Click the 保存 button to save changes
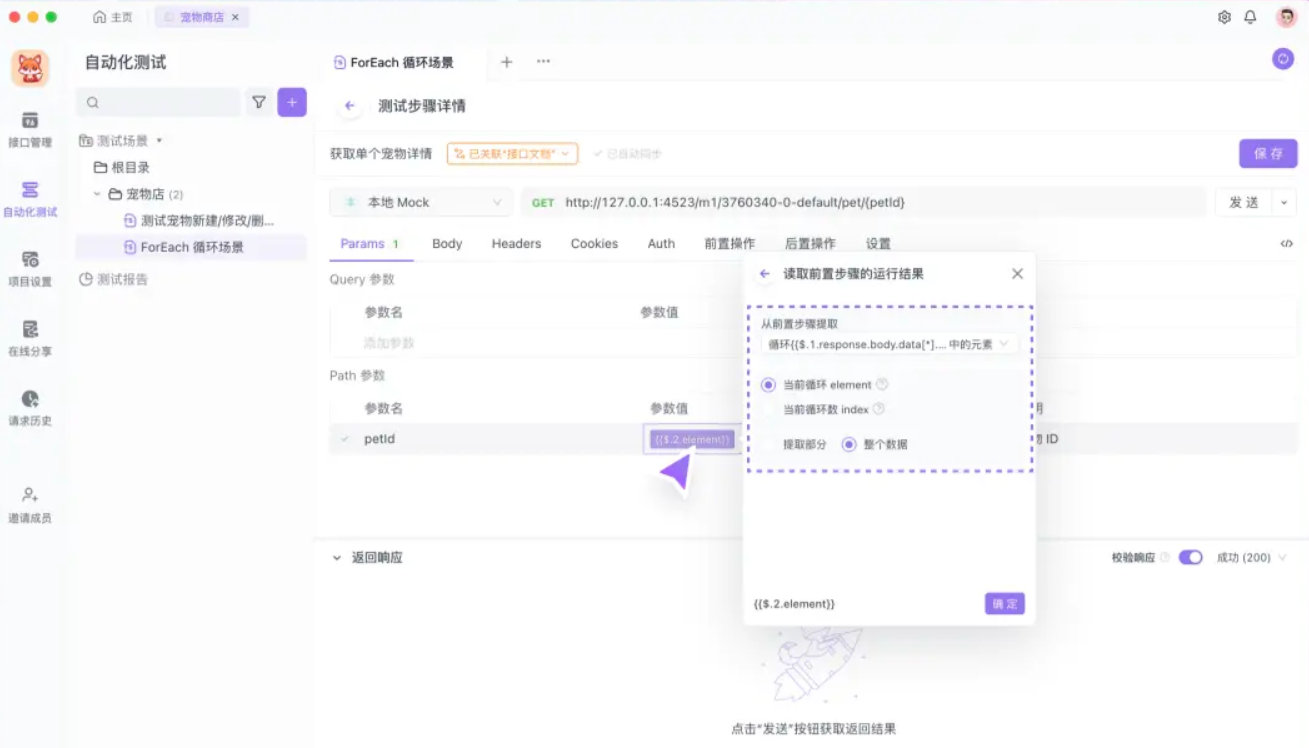This screenshot has width=1309, height=748. pyautogui.click(x=1267, y=153)
